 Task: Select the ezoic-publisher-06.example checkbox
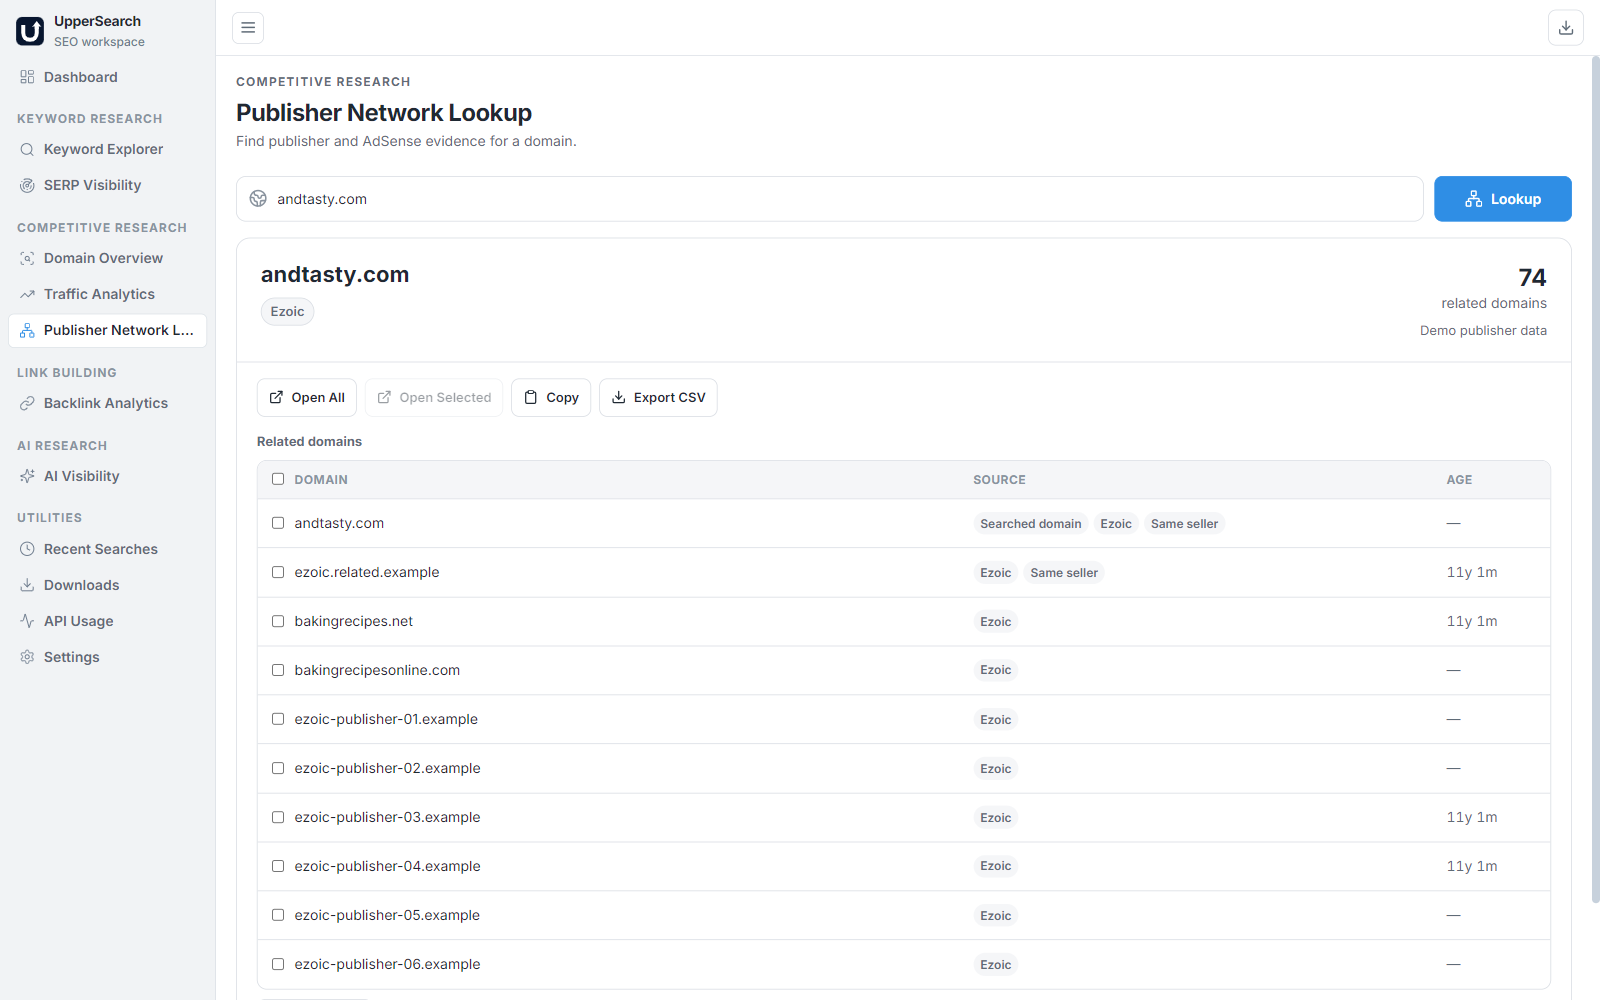coord(278,964)
